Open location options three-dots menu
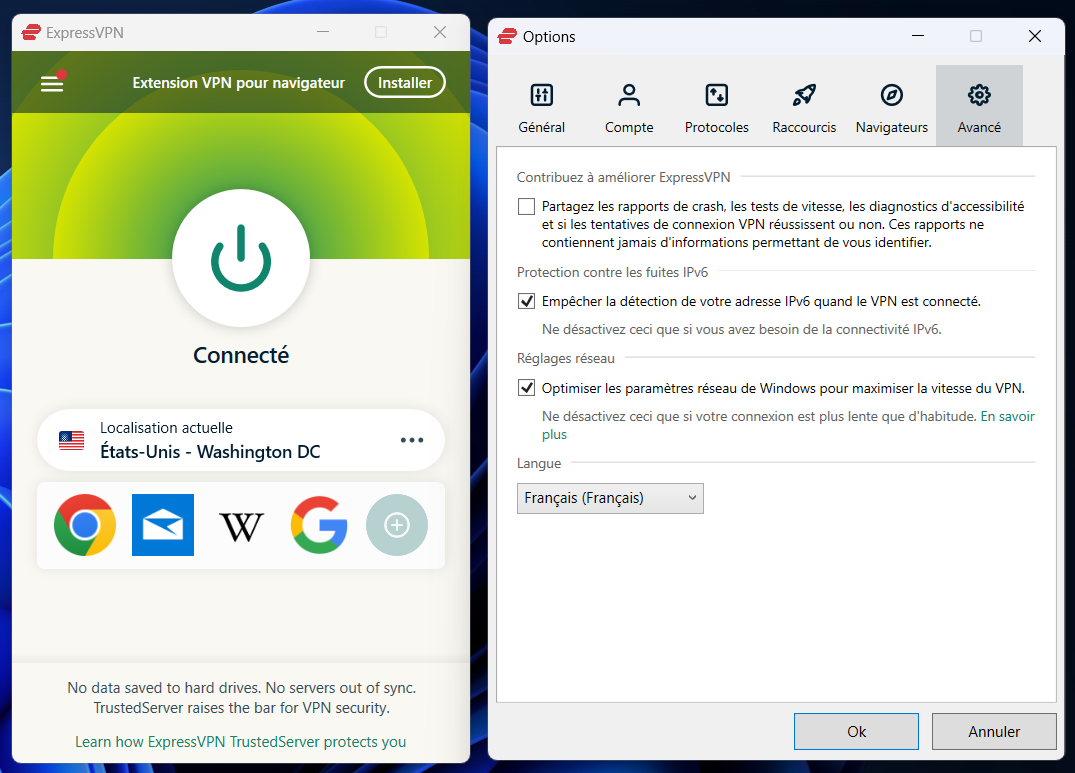This screenshot has width=1075, height=773. 412,440
